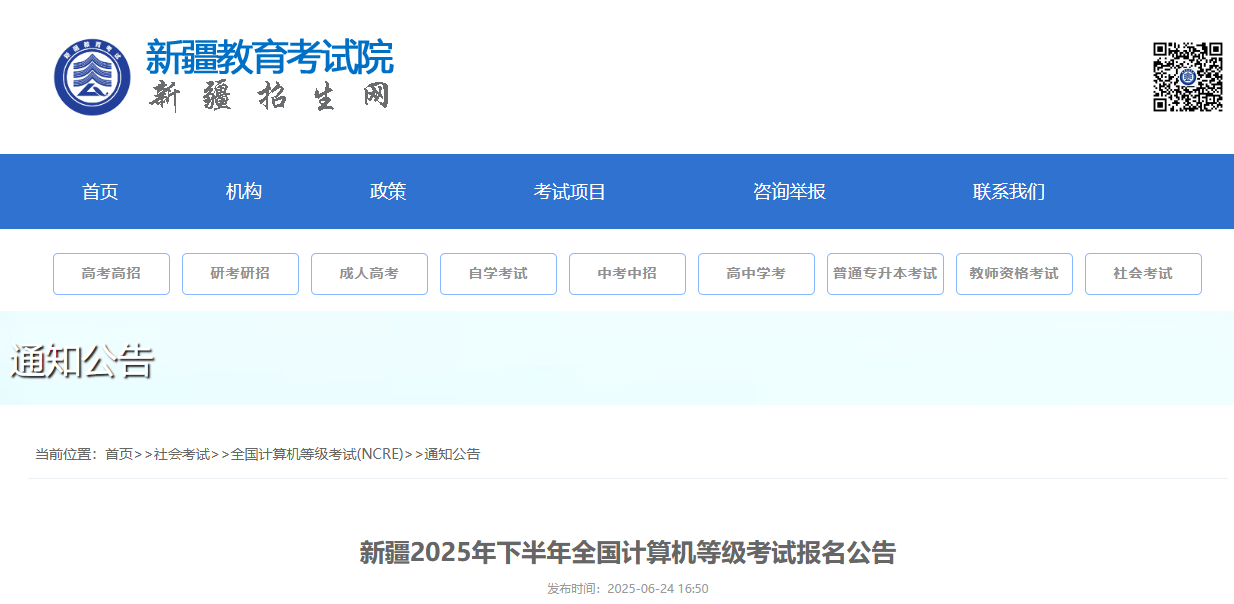Open the 中考中招 category button
Screen dimensions: 1234x604
point(627,274)
